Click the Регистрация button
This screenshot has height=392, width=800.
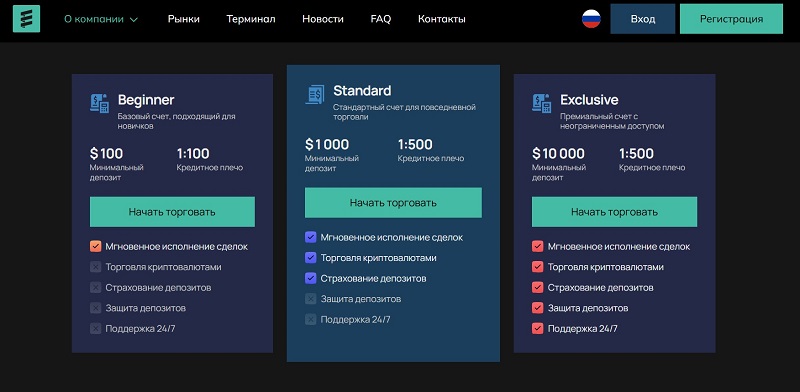tap(731, 19)
